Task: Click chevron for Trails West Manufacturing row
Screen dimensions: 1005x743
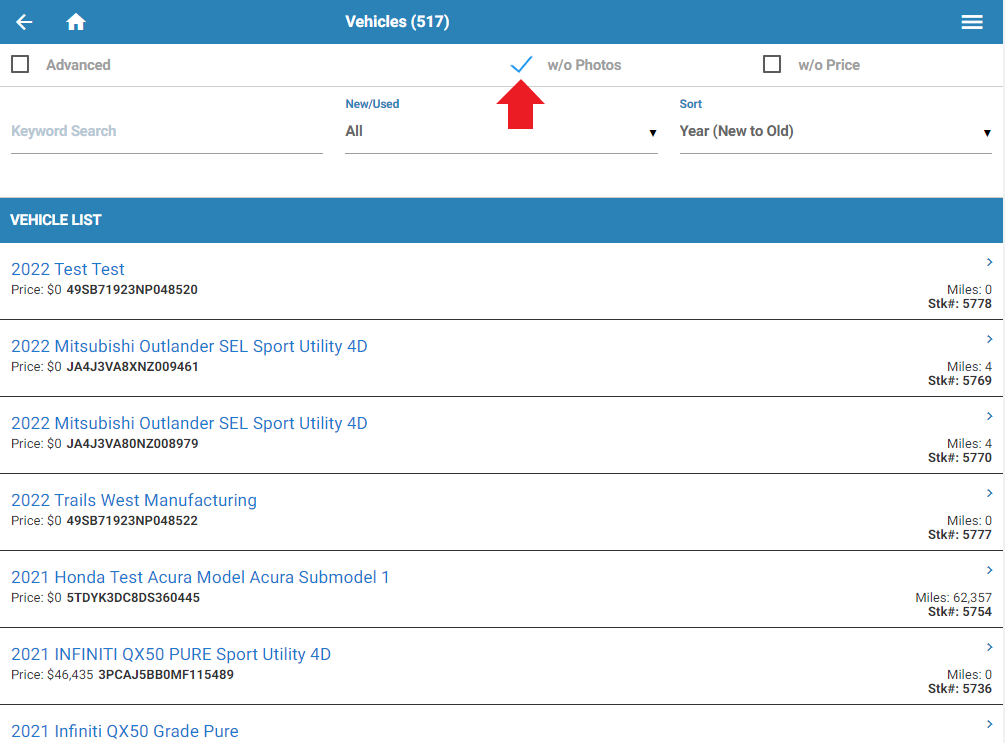Action: (990, 493)
